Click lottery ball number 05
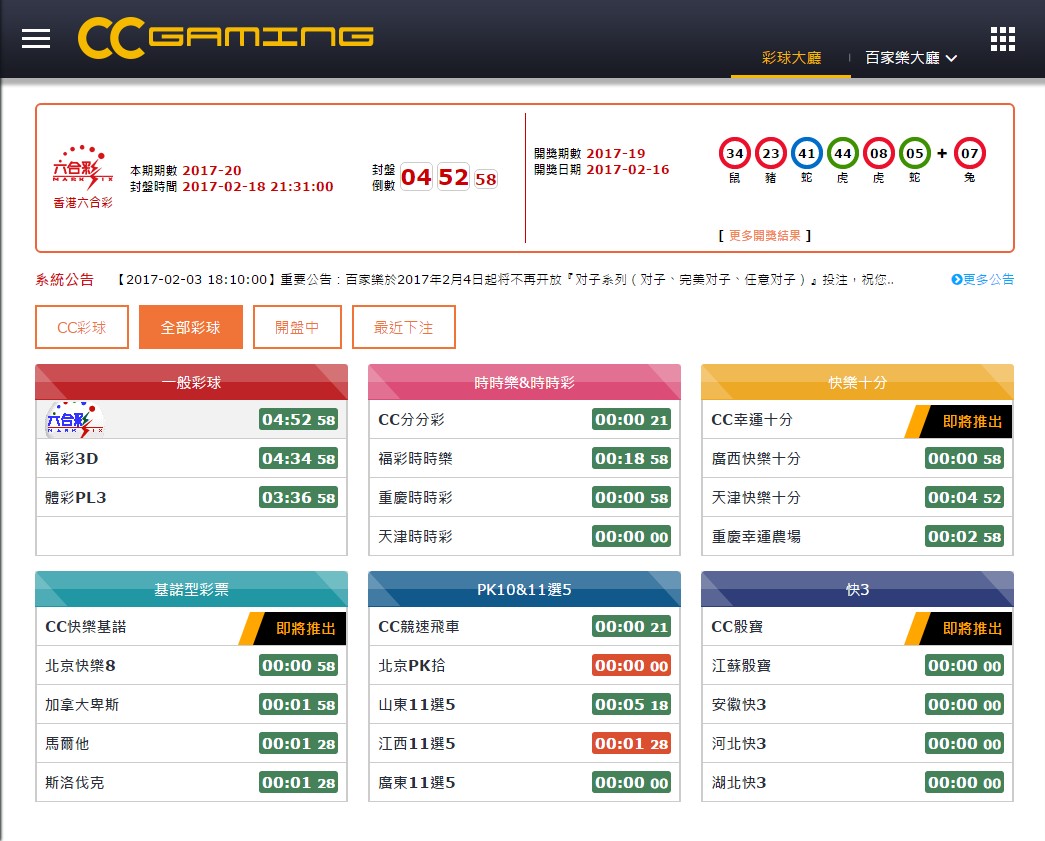The width and height of the screenshot is (1045, 841). pyautogui.click(x=914, y=153)
